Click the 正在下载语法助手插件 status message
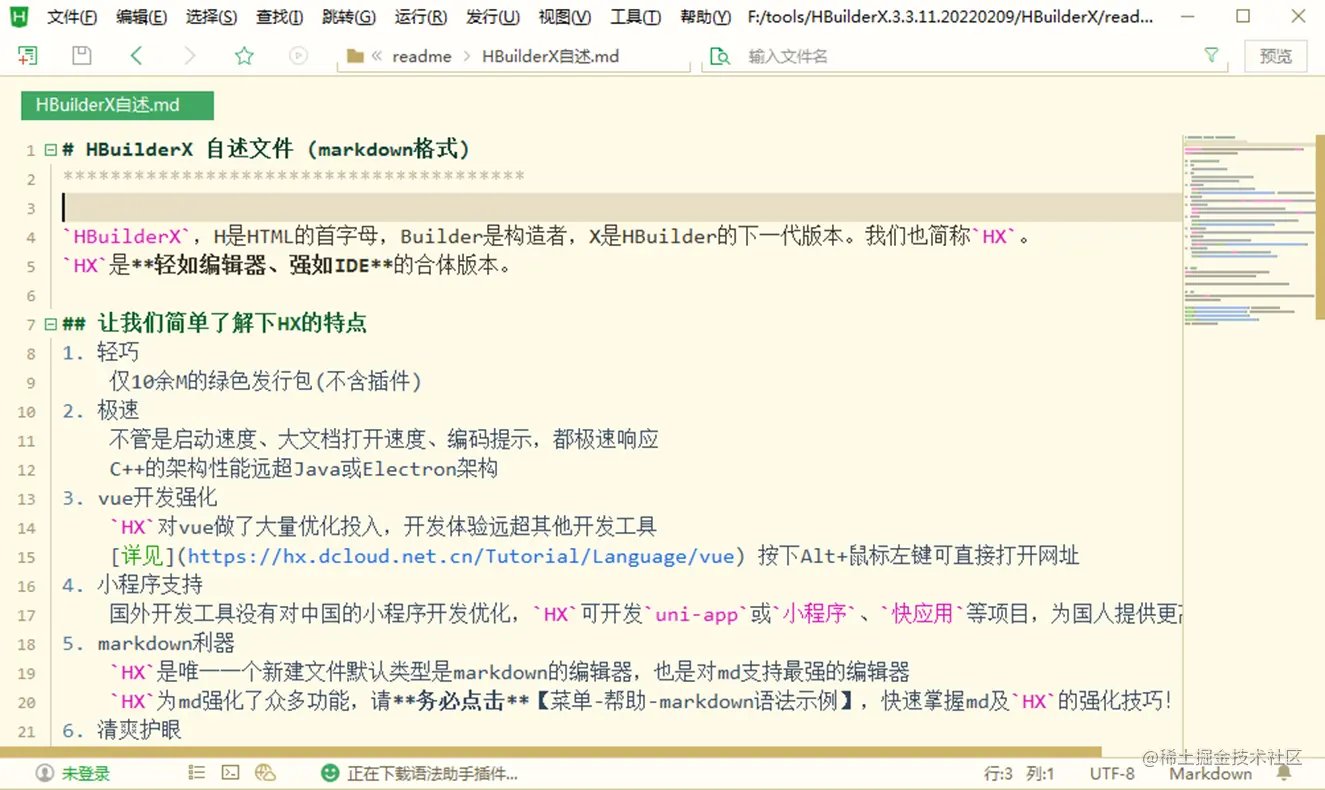Screen dimensions: 1325x790 pos(432,773)
